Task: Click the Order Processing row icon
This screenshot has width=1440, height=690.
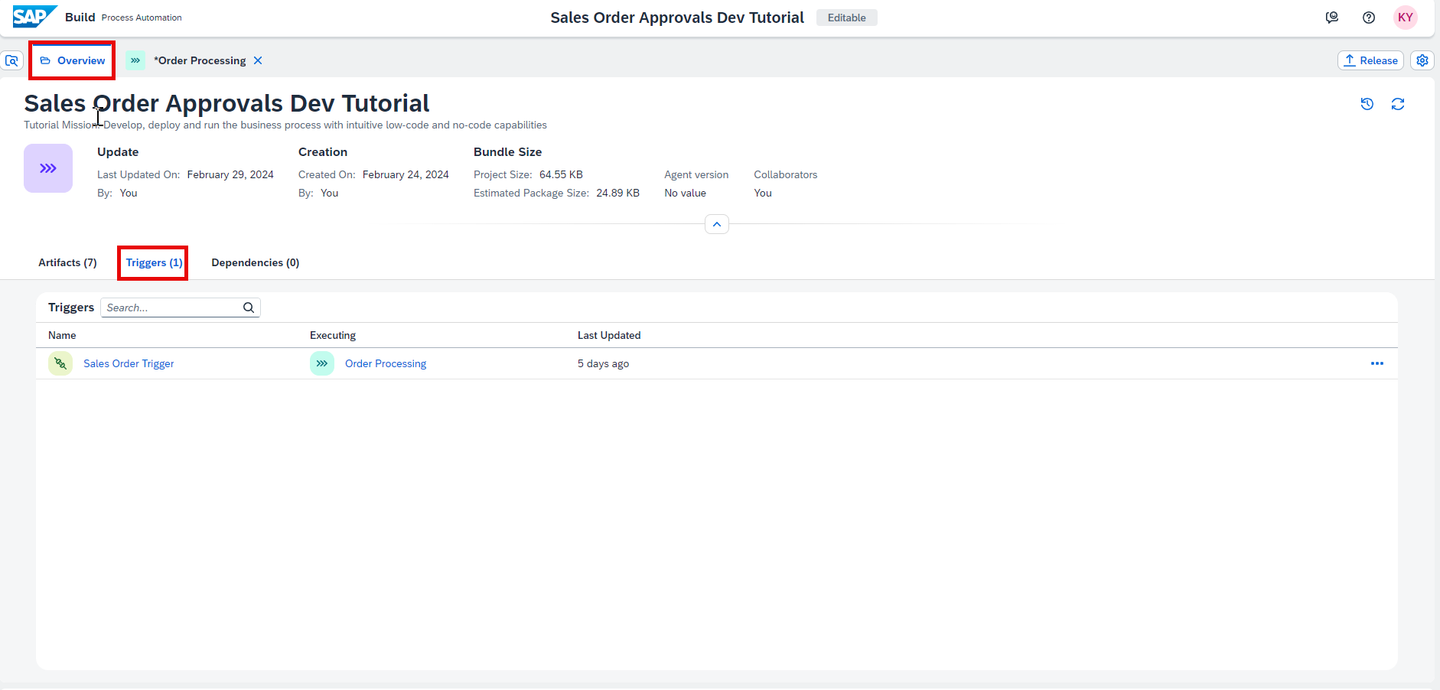Action: 321,364
